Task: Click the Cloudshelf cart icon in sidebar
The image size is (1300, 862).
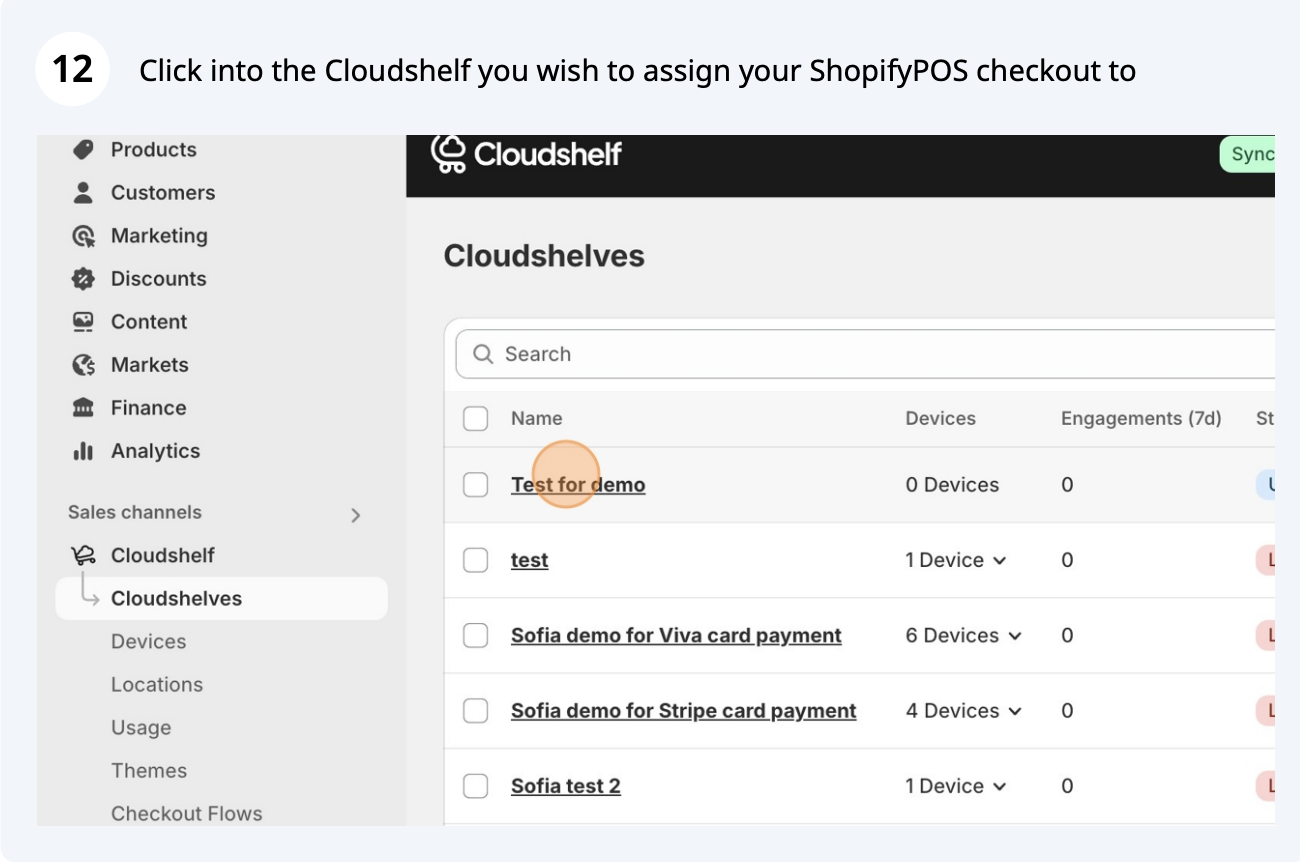Action: (x=83, y=555)
